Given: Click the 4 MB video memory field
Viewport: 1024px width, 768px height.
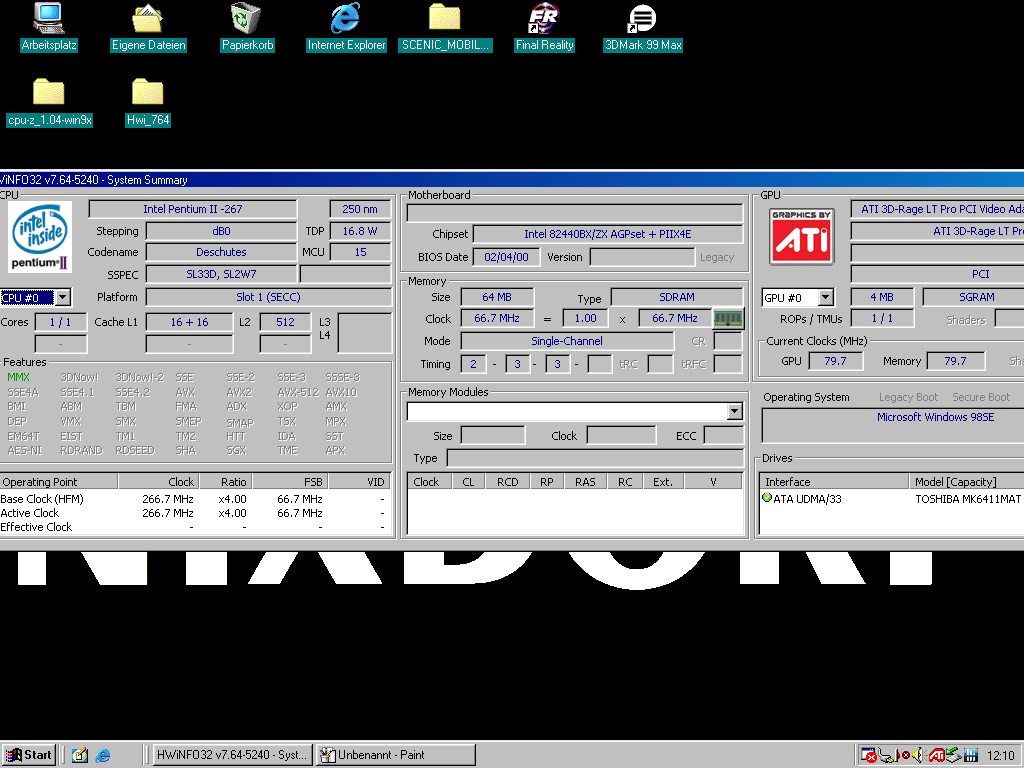Looking at the screenshot, I should (882, 297).
